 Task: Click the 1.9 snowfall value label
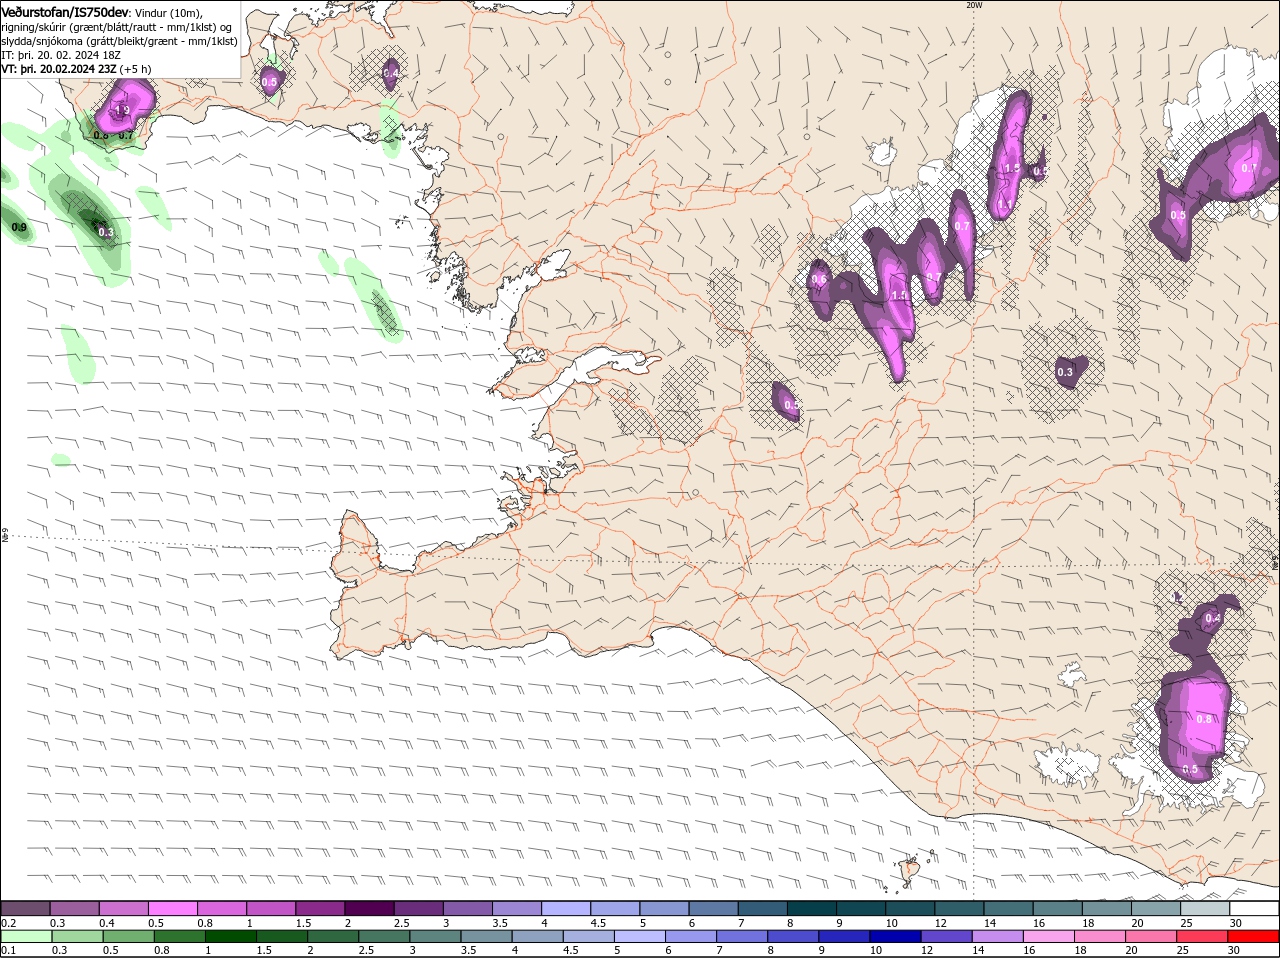click(x=123, y=110)
